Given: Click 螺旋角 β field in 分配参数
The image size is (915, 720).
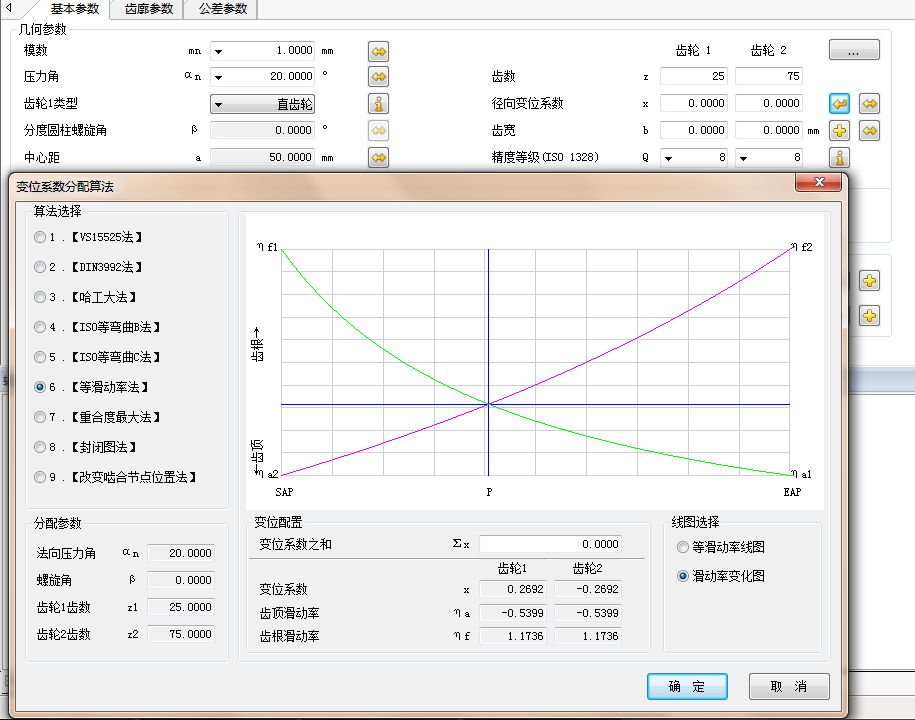Looking at the screenshot, I should pyautogui.click(x=181, y=580).
